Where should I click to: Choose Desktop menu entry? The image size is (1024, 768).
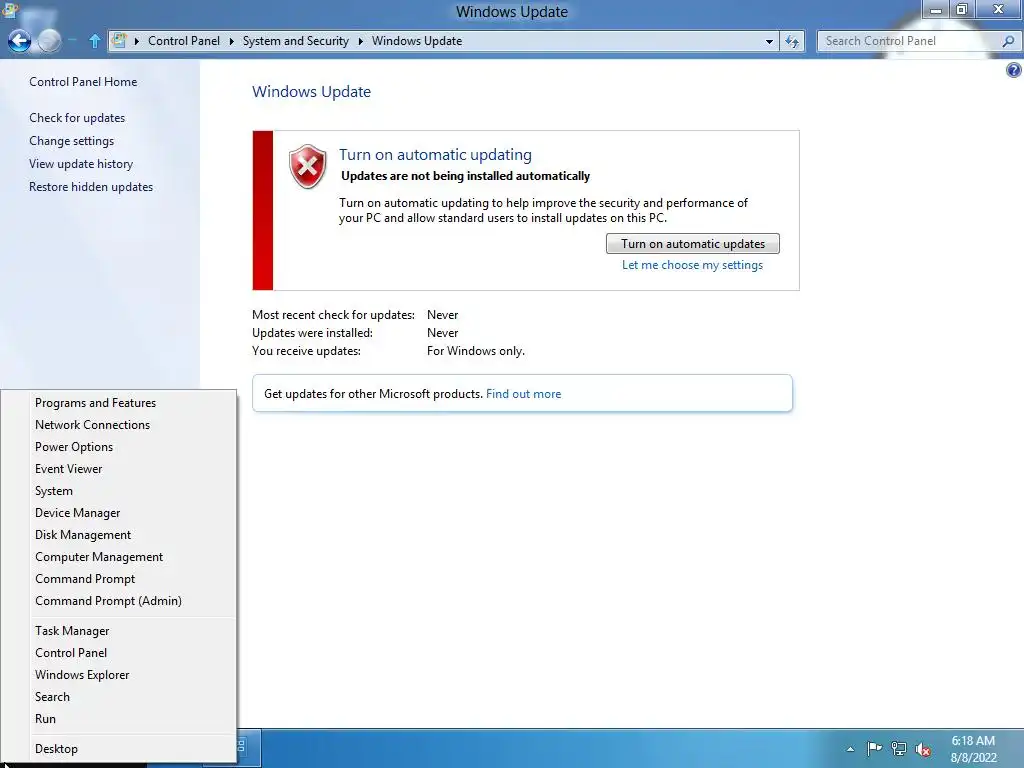[56, 749]
